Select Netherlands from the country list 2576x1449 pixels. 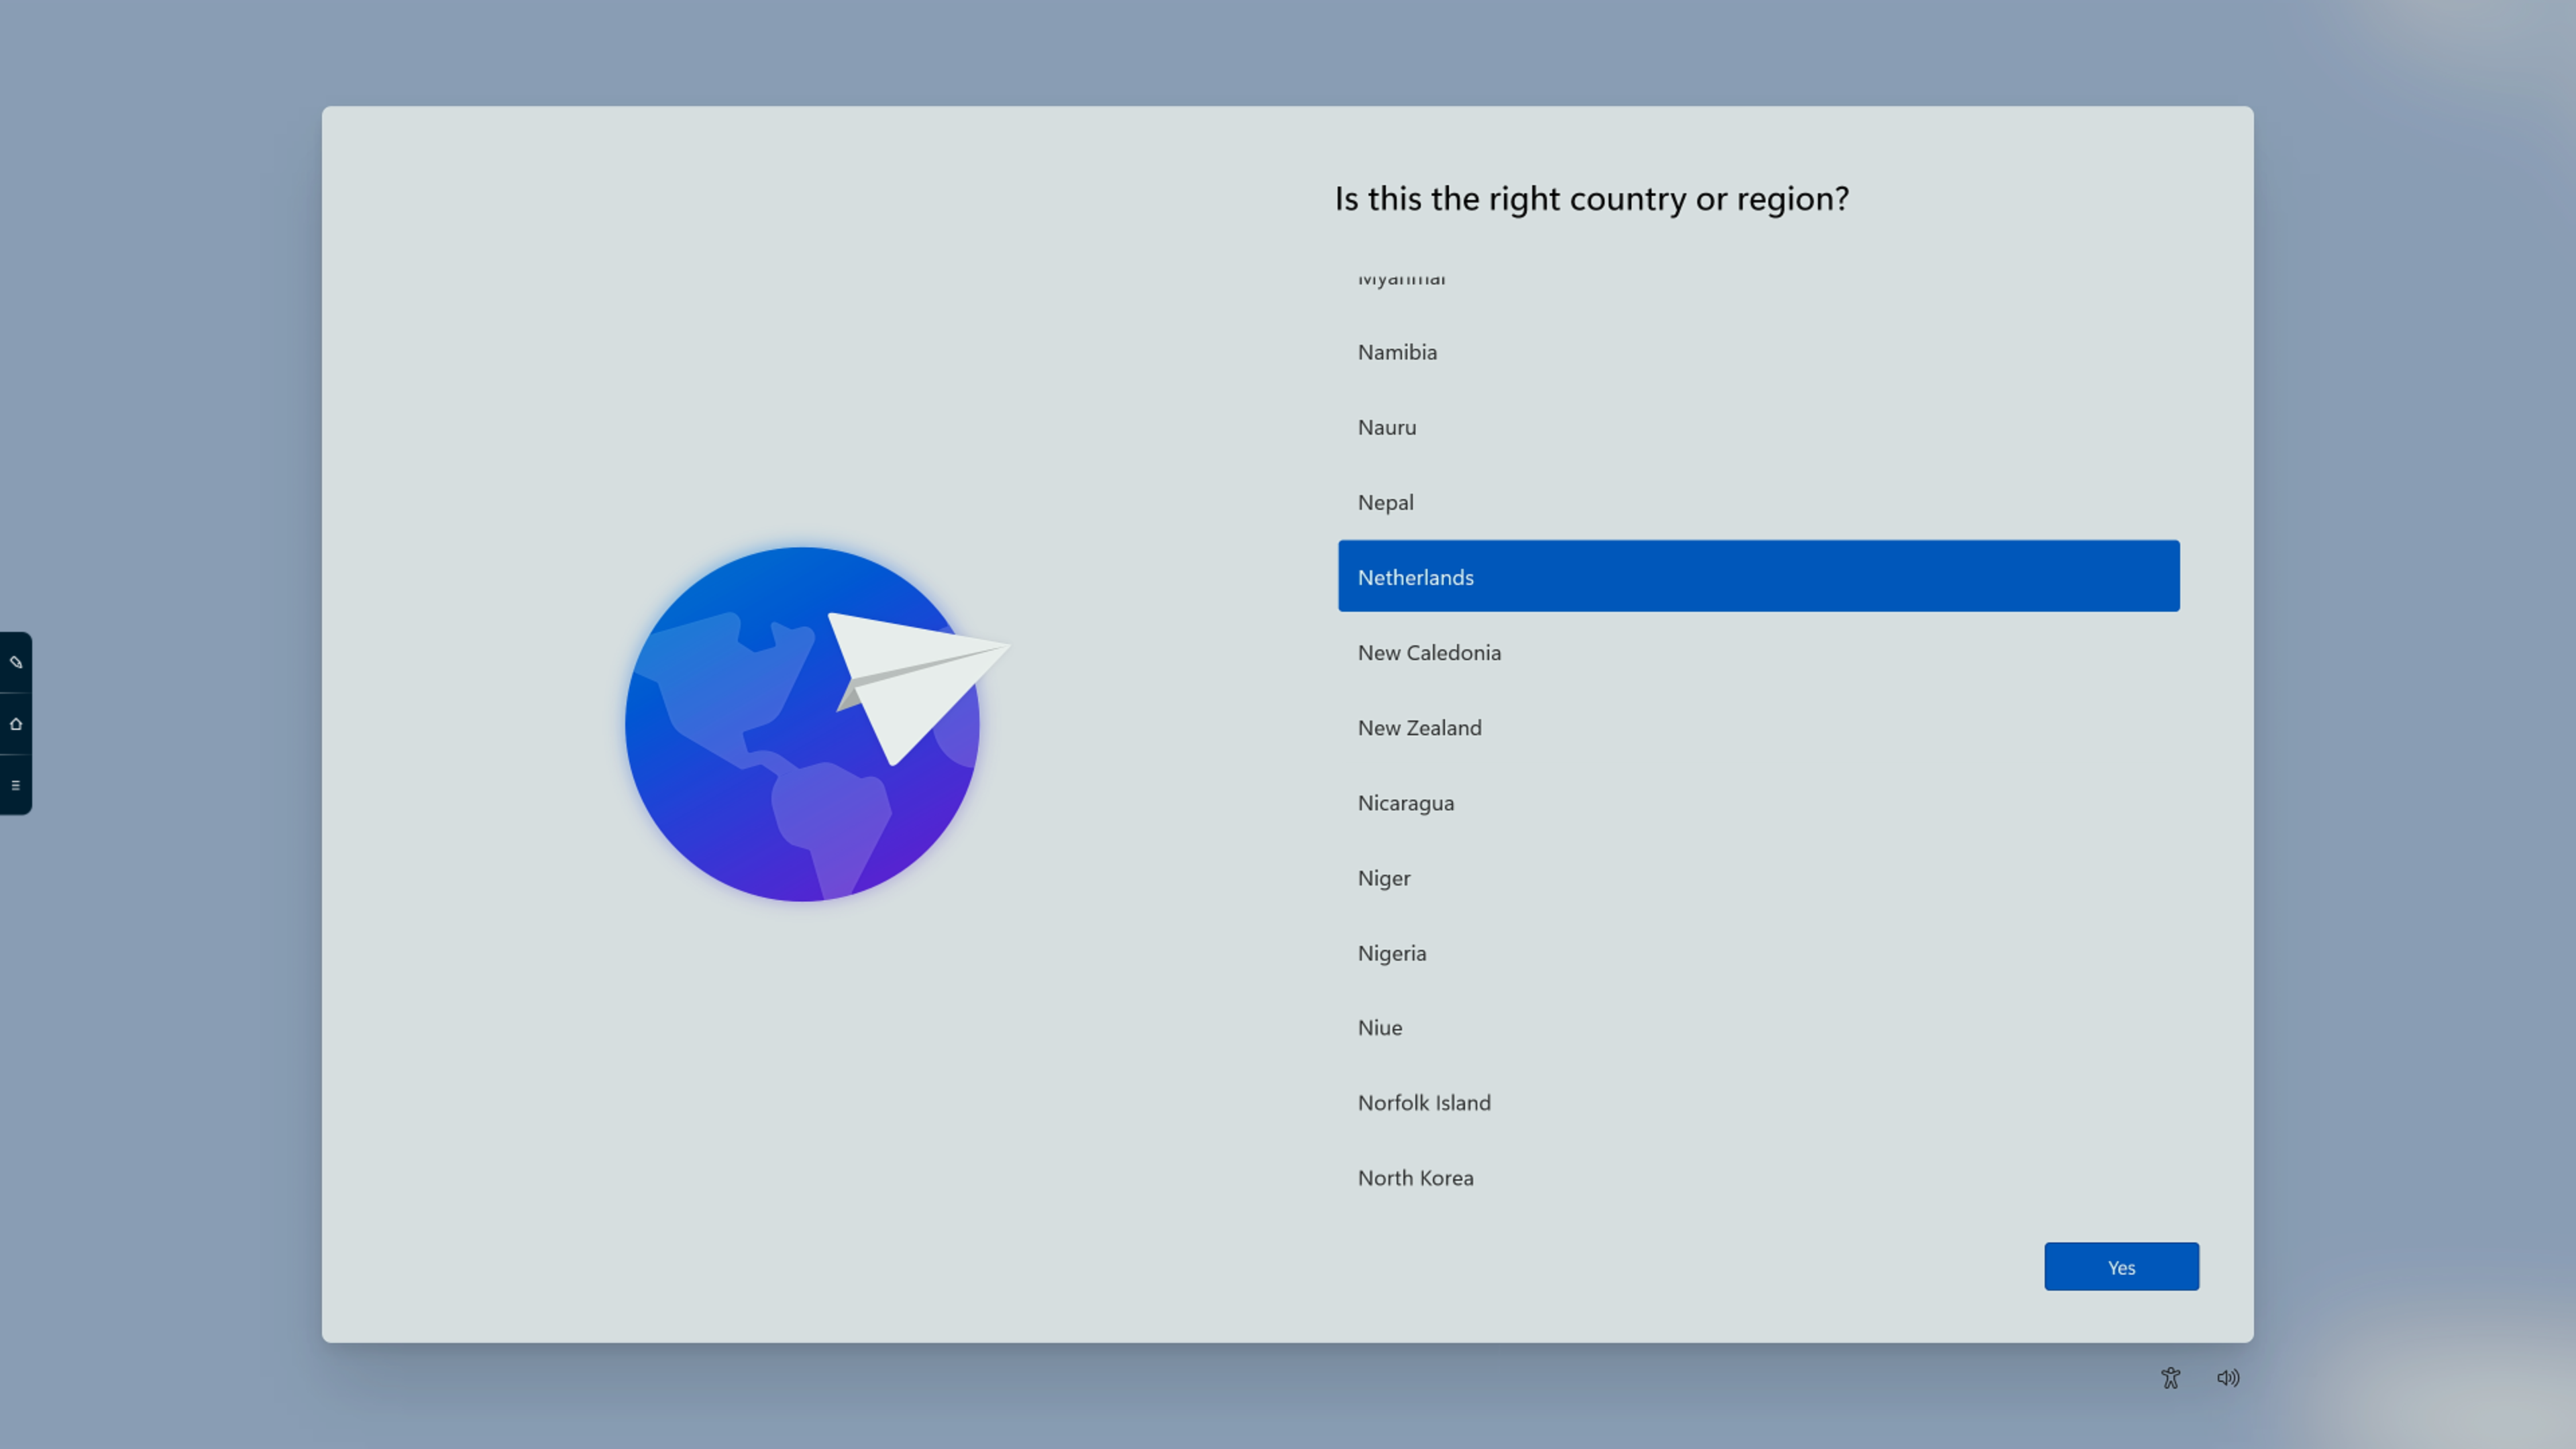pos(1758,577)
